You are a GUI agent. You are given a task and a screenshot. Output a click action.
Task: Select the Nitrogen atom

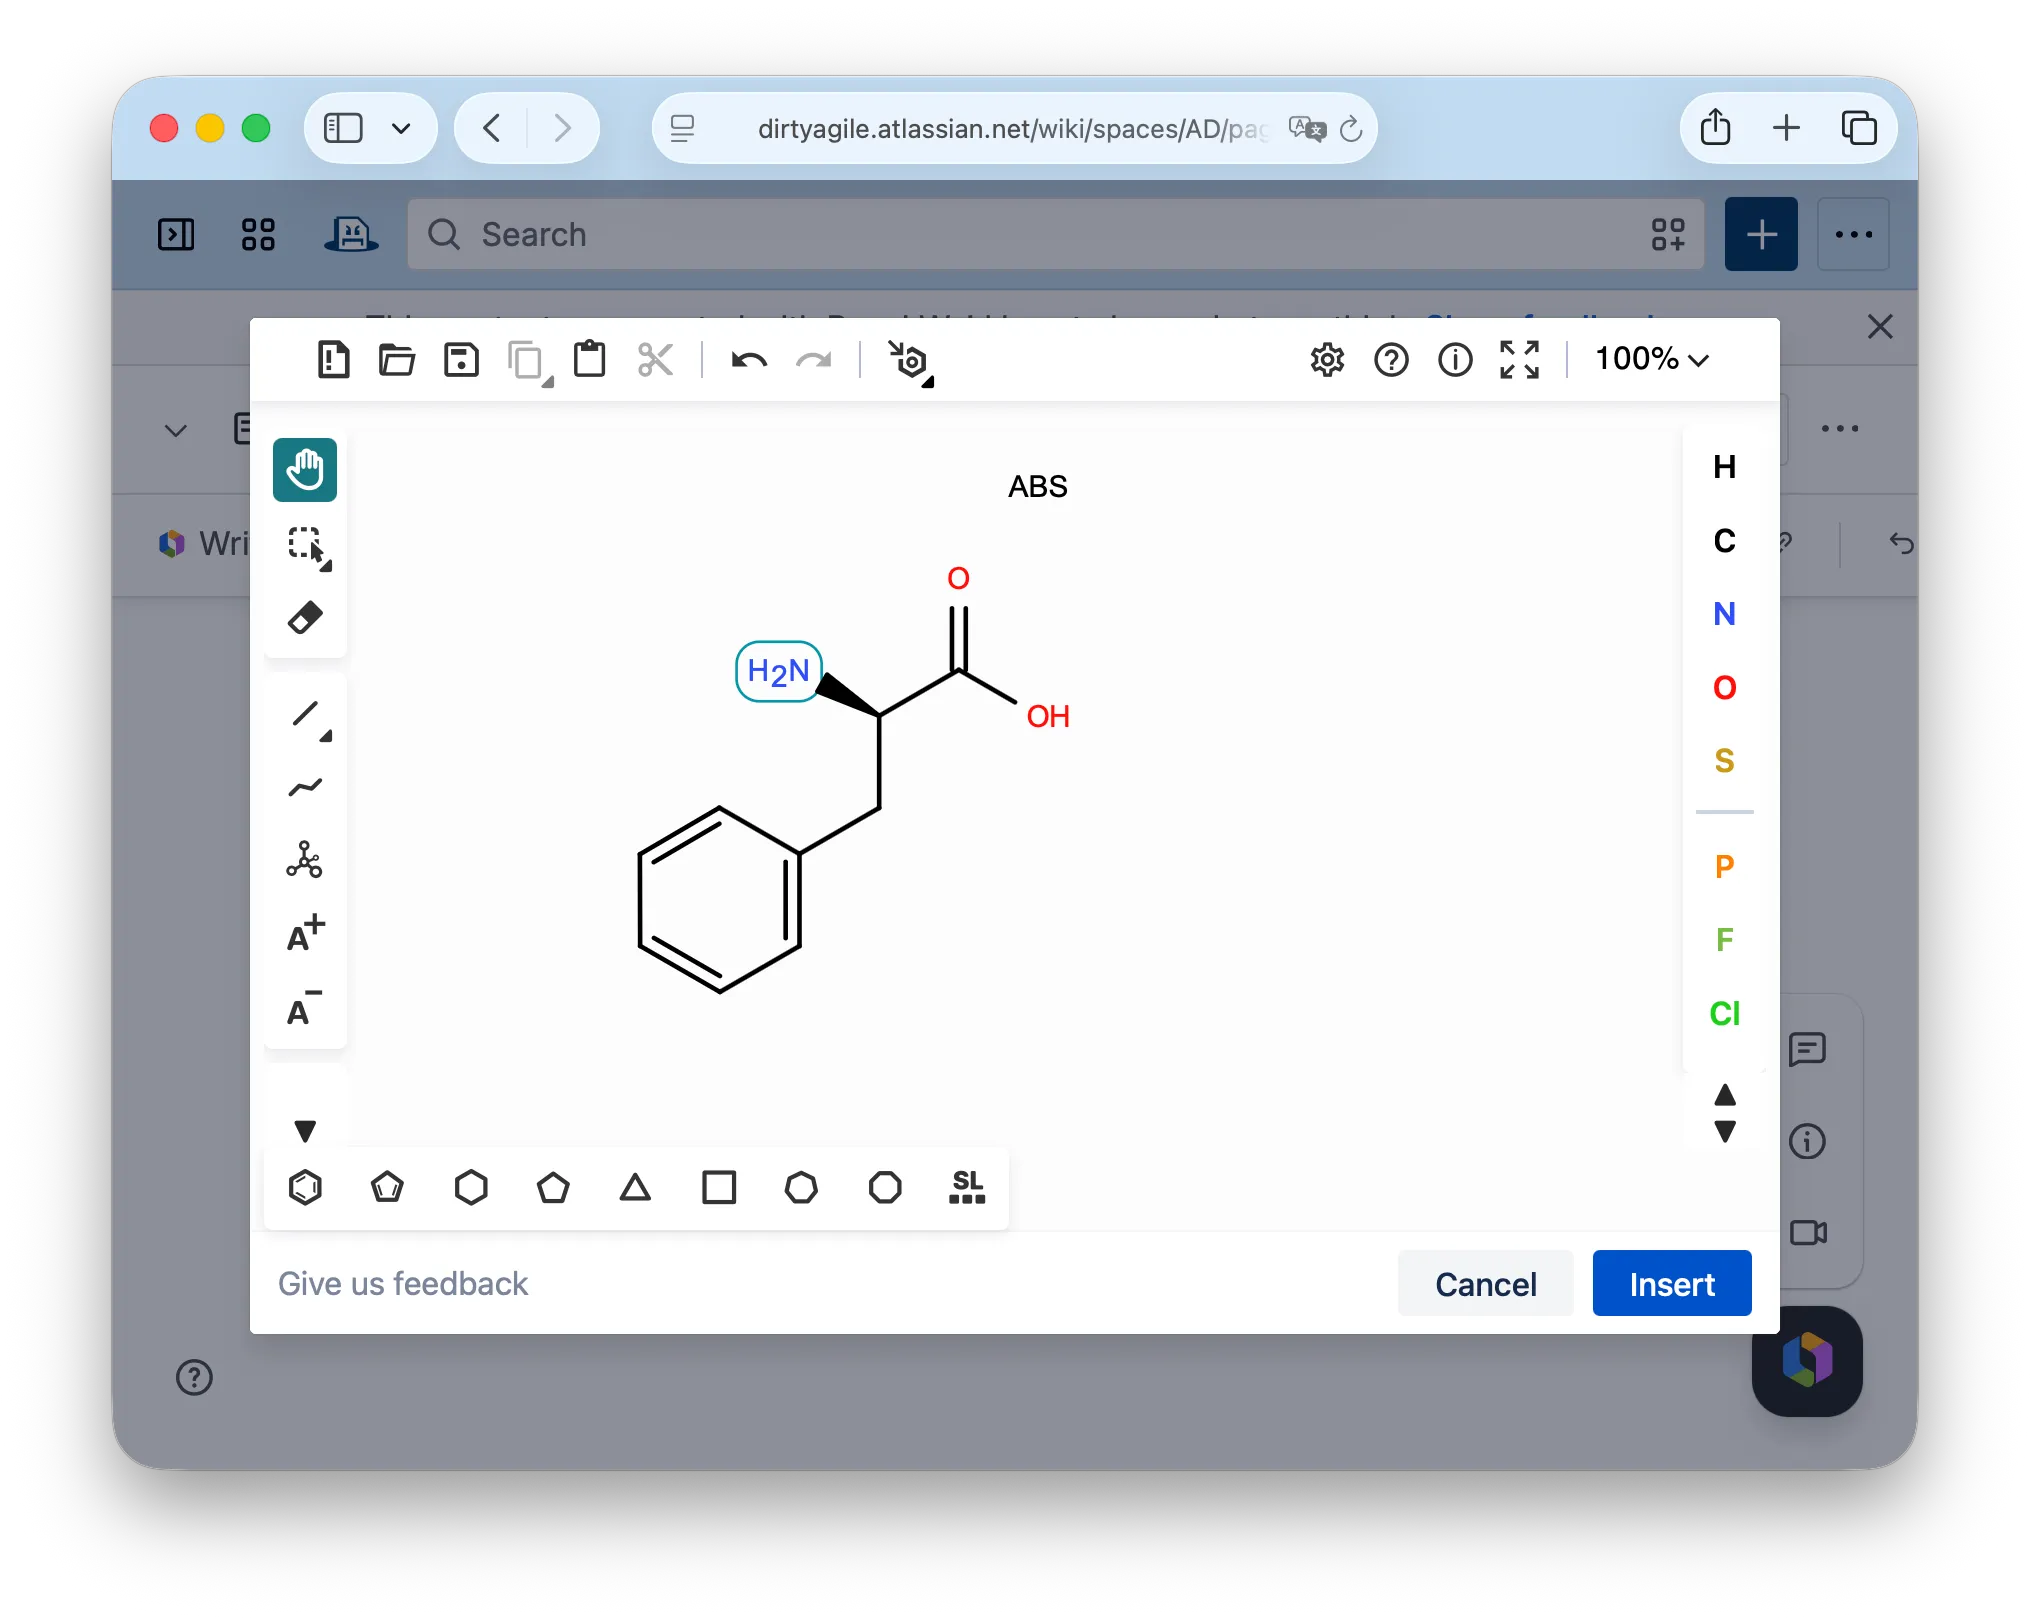(x=1724, y=614)
